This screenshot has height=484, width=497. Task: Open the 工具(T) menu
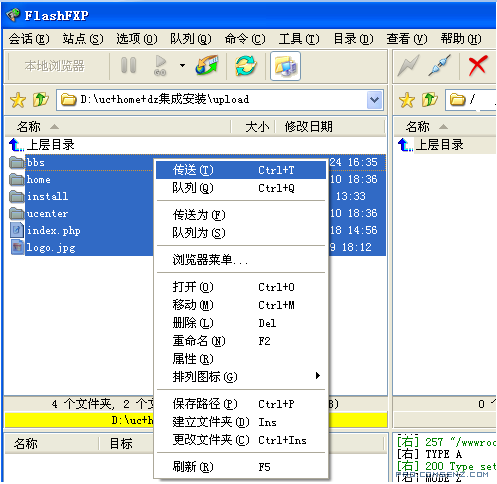(299, 39)
